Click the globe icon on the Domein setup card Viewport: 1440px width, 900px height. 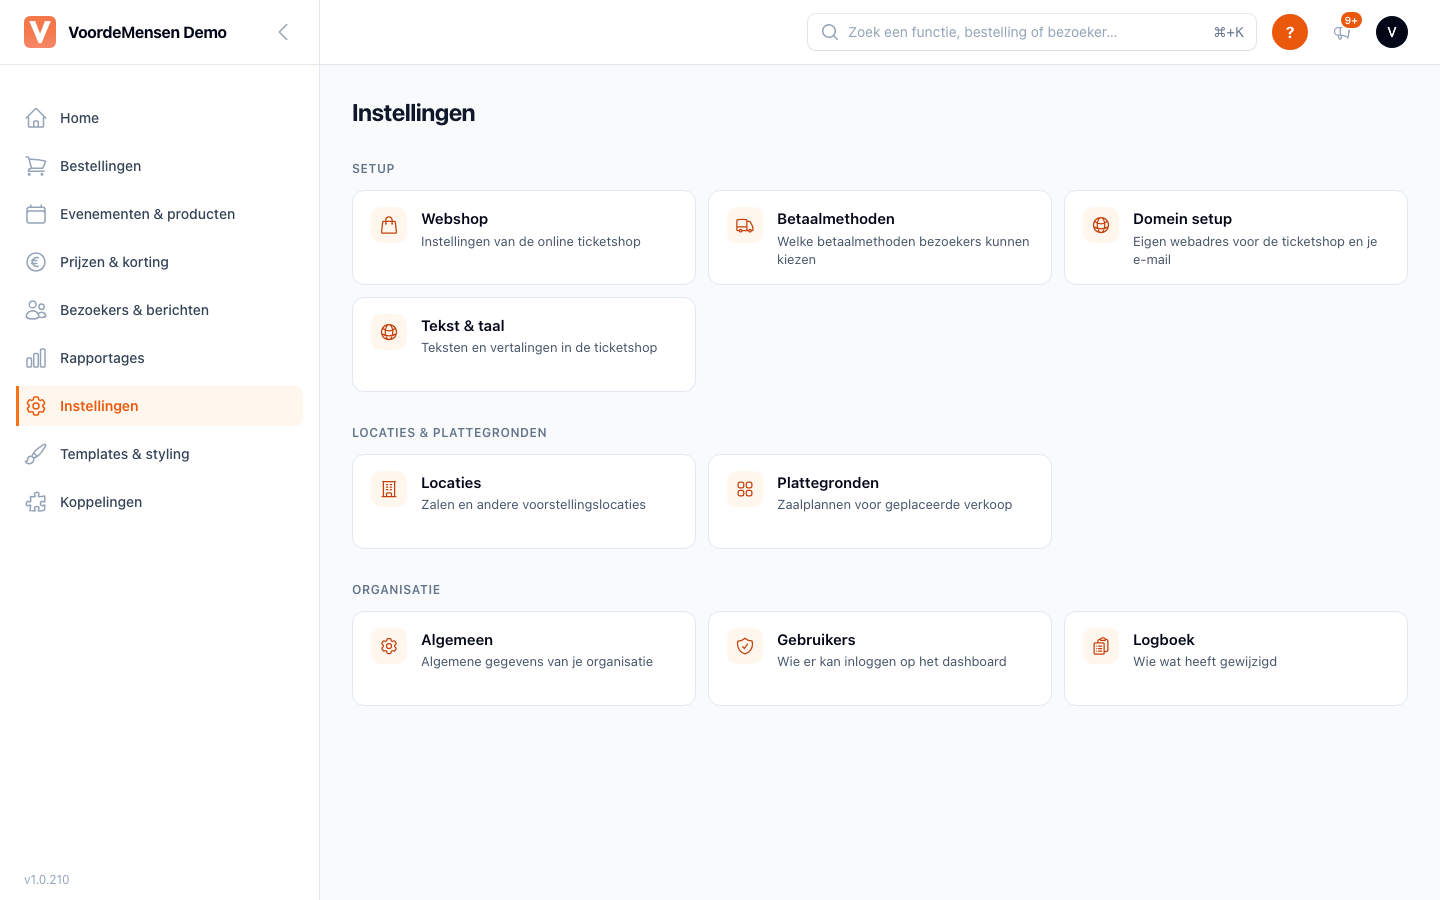[1101, 225]
